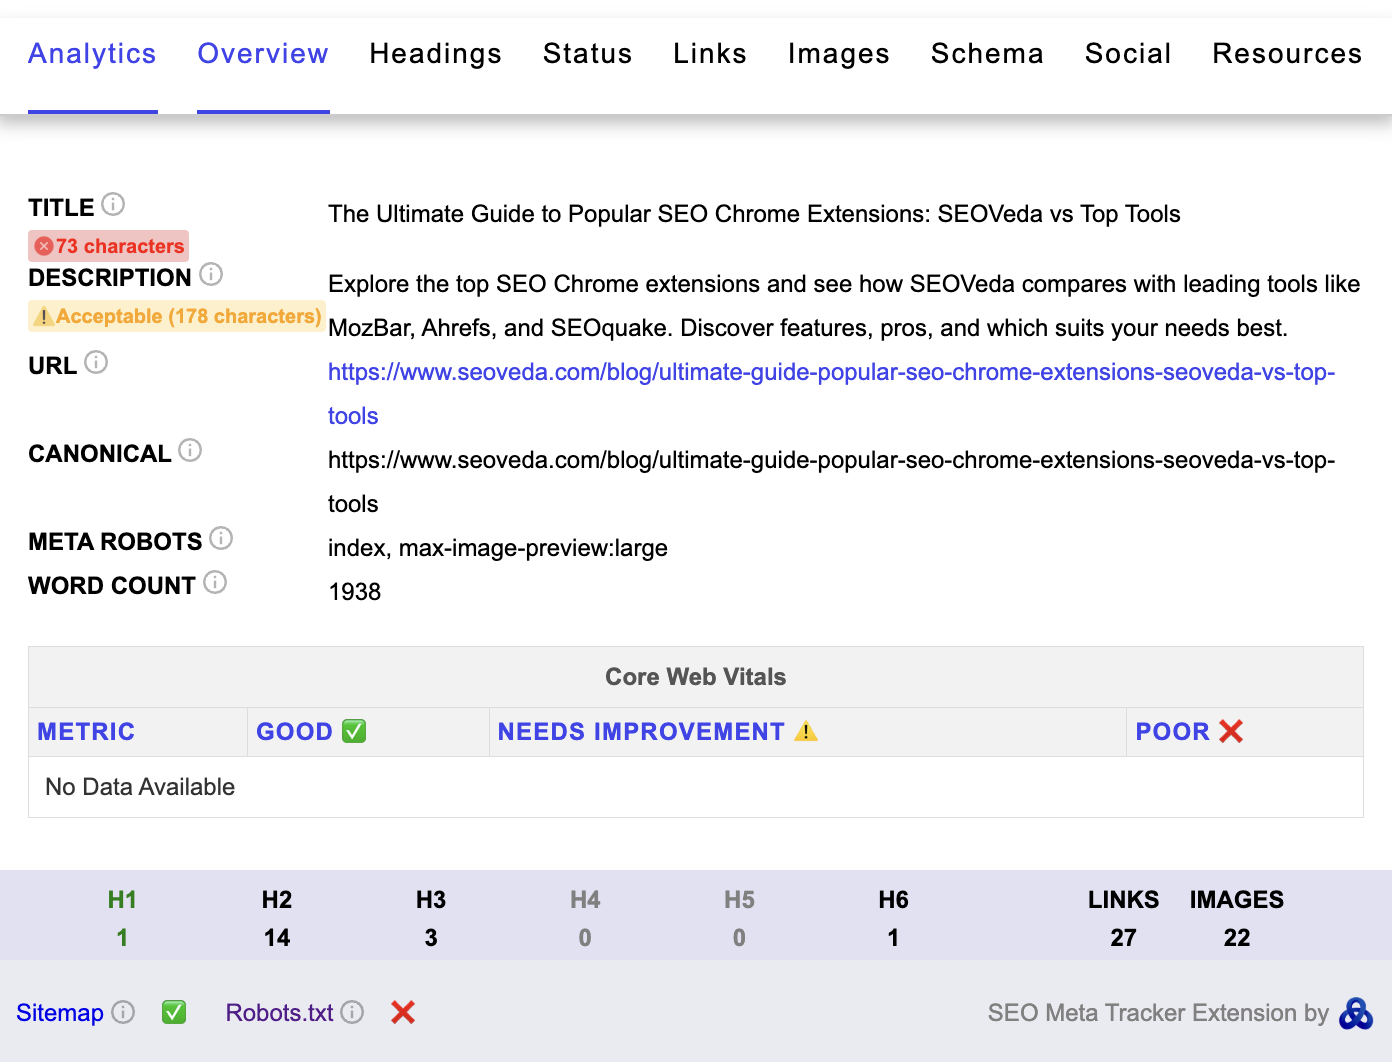Click the info icon beside URL
This screenshot has width=1392, height=1062.
point(96,362)
